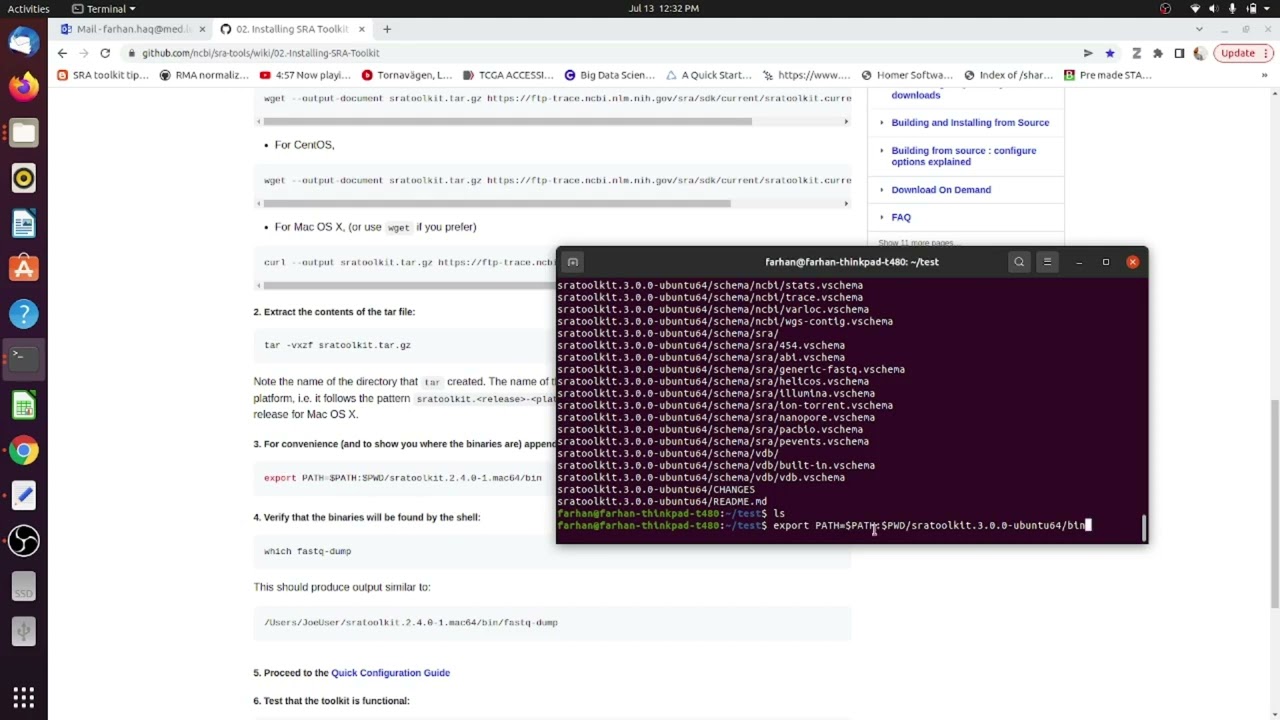This screenshot has width=1280, height=720.
Task: Close the Installing SRA Toolkit tab
Action: [360, 29]
